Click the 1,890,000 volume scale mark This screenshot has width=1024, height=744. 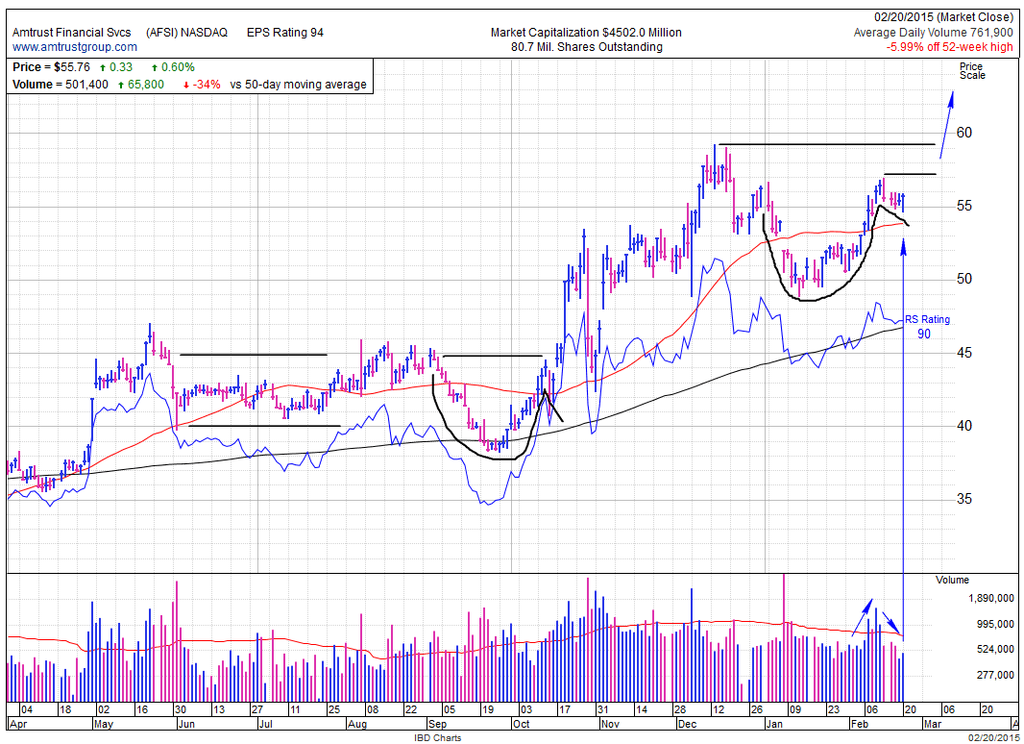pyautogui.click(x=992, y=598)
